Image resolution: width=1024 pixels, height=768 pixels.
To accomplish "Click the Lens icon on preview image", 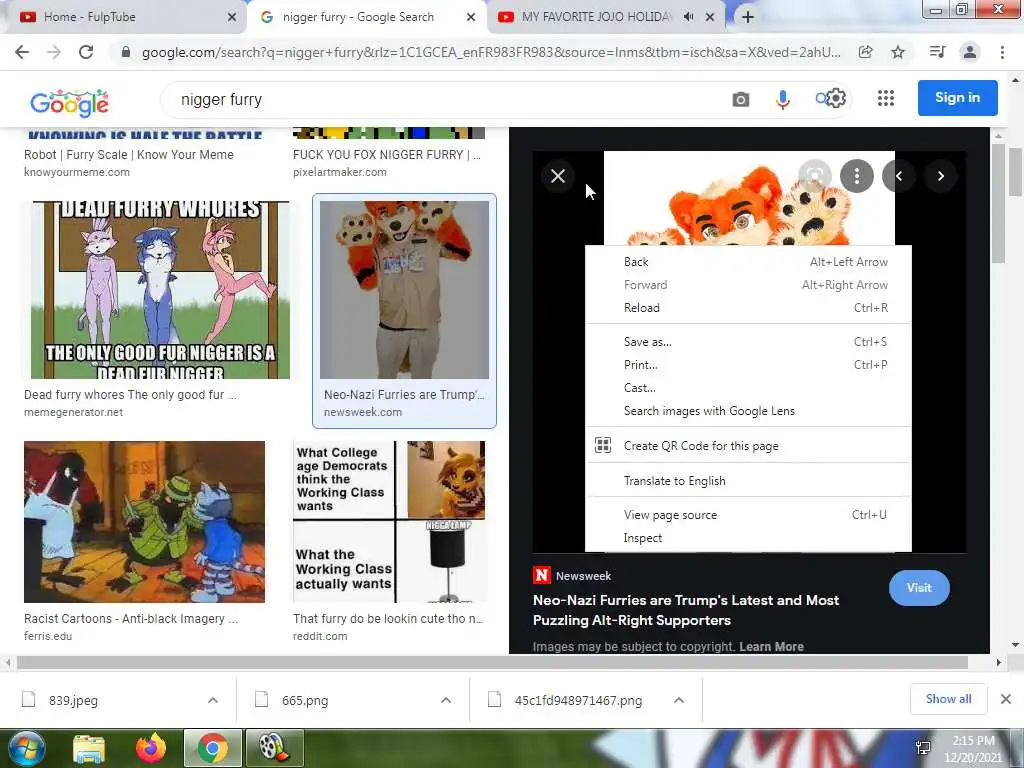I will pos(814,175).
